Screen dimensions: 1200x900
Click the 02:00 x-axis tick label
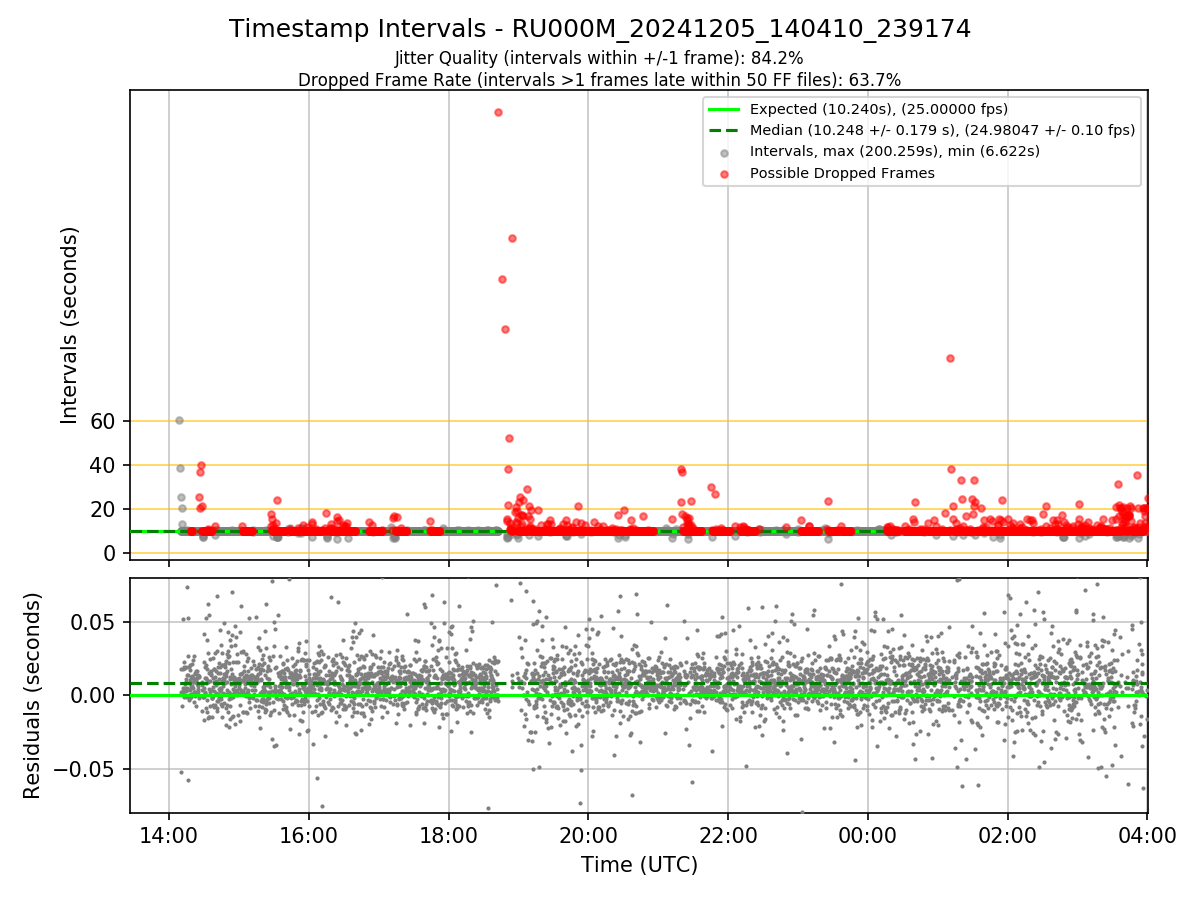click(1007, 836)
